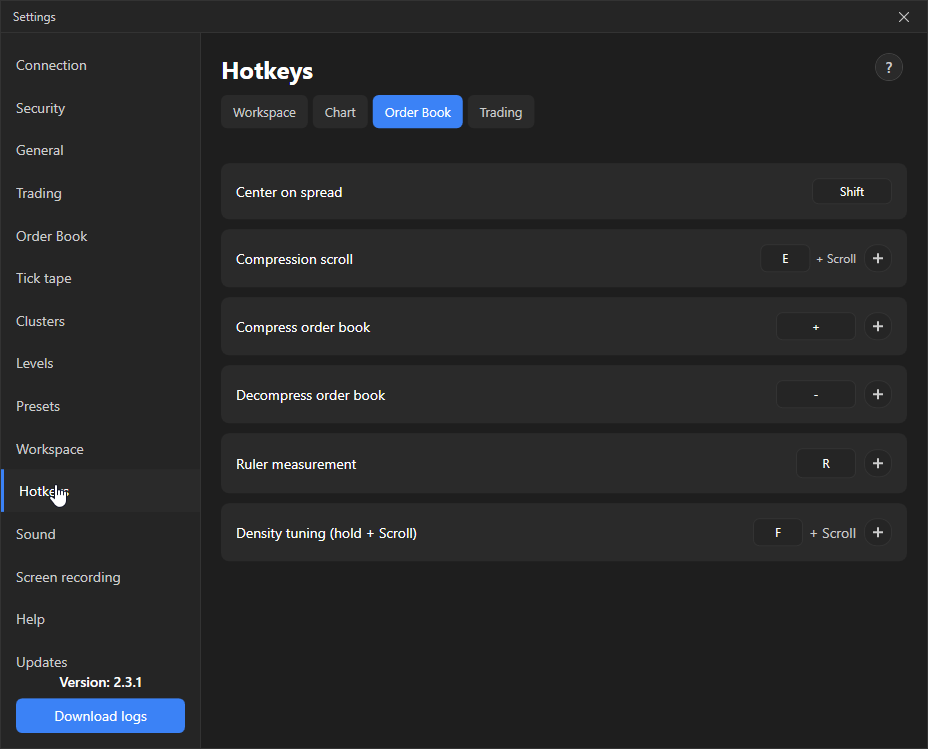928x749 pixels.
Task: Add extra hotkey for Density tuning
Action: 878,532
